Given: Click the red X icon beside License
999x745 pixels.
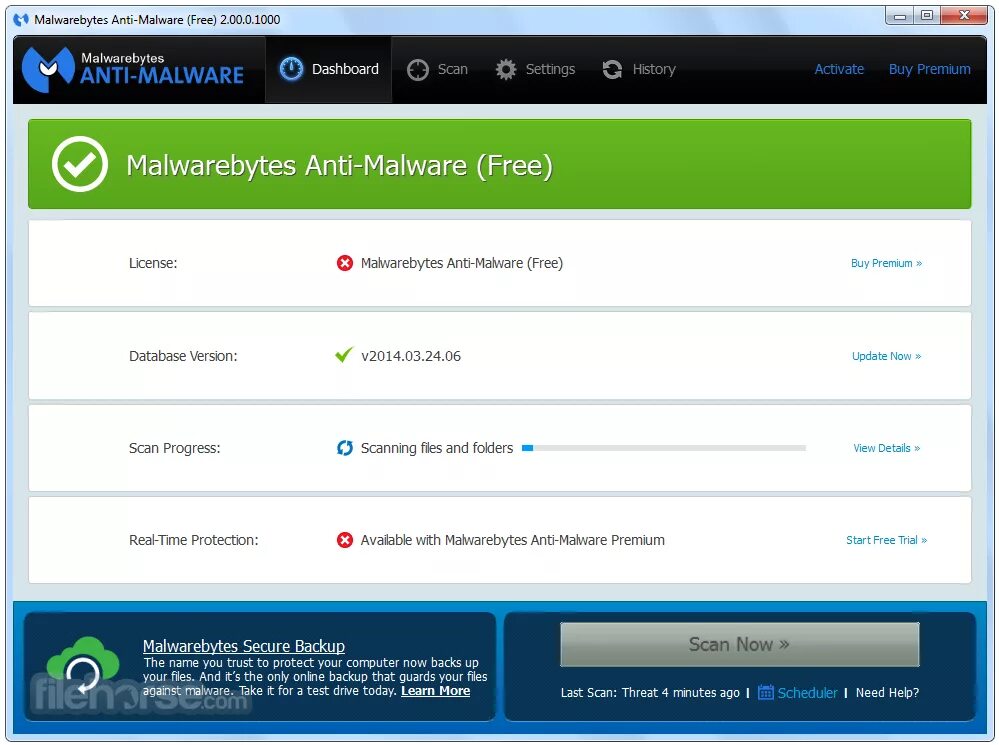Looking at the screenshot, I should click(345, 263).
